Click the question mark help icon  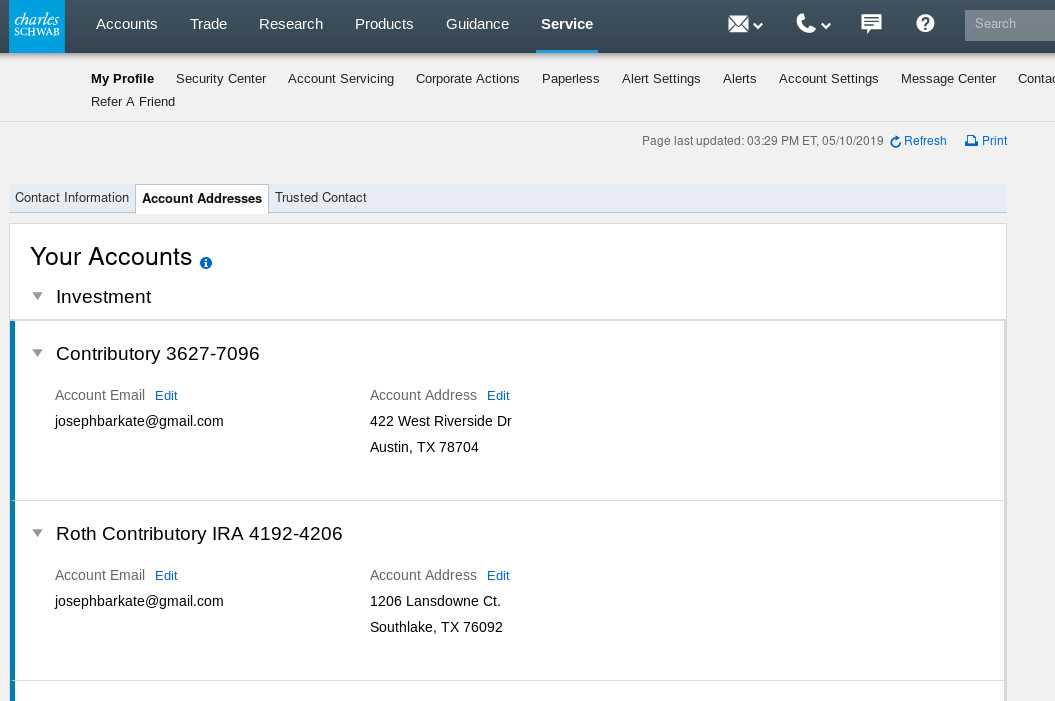tap(925, 24)
